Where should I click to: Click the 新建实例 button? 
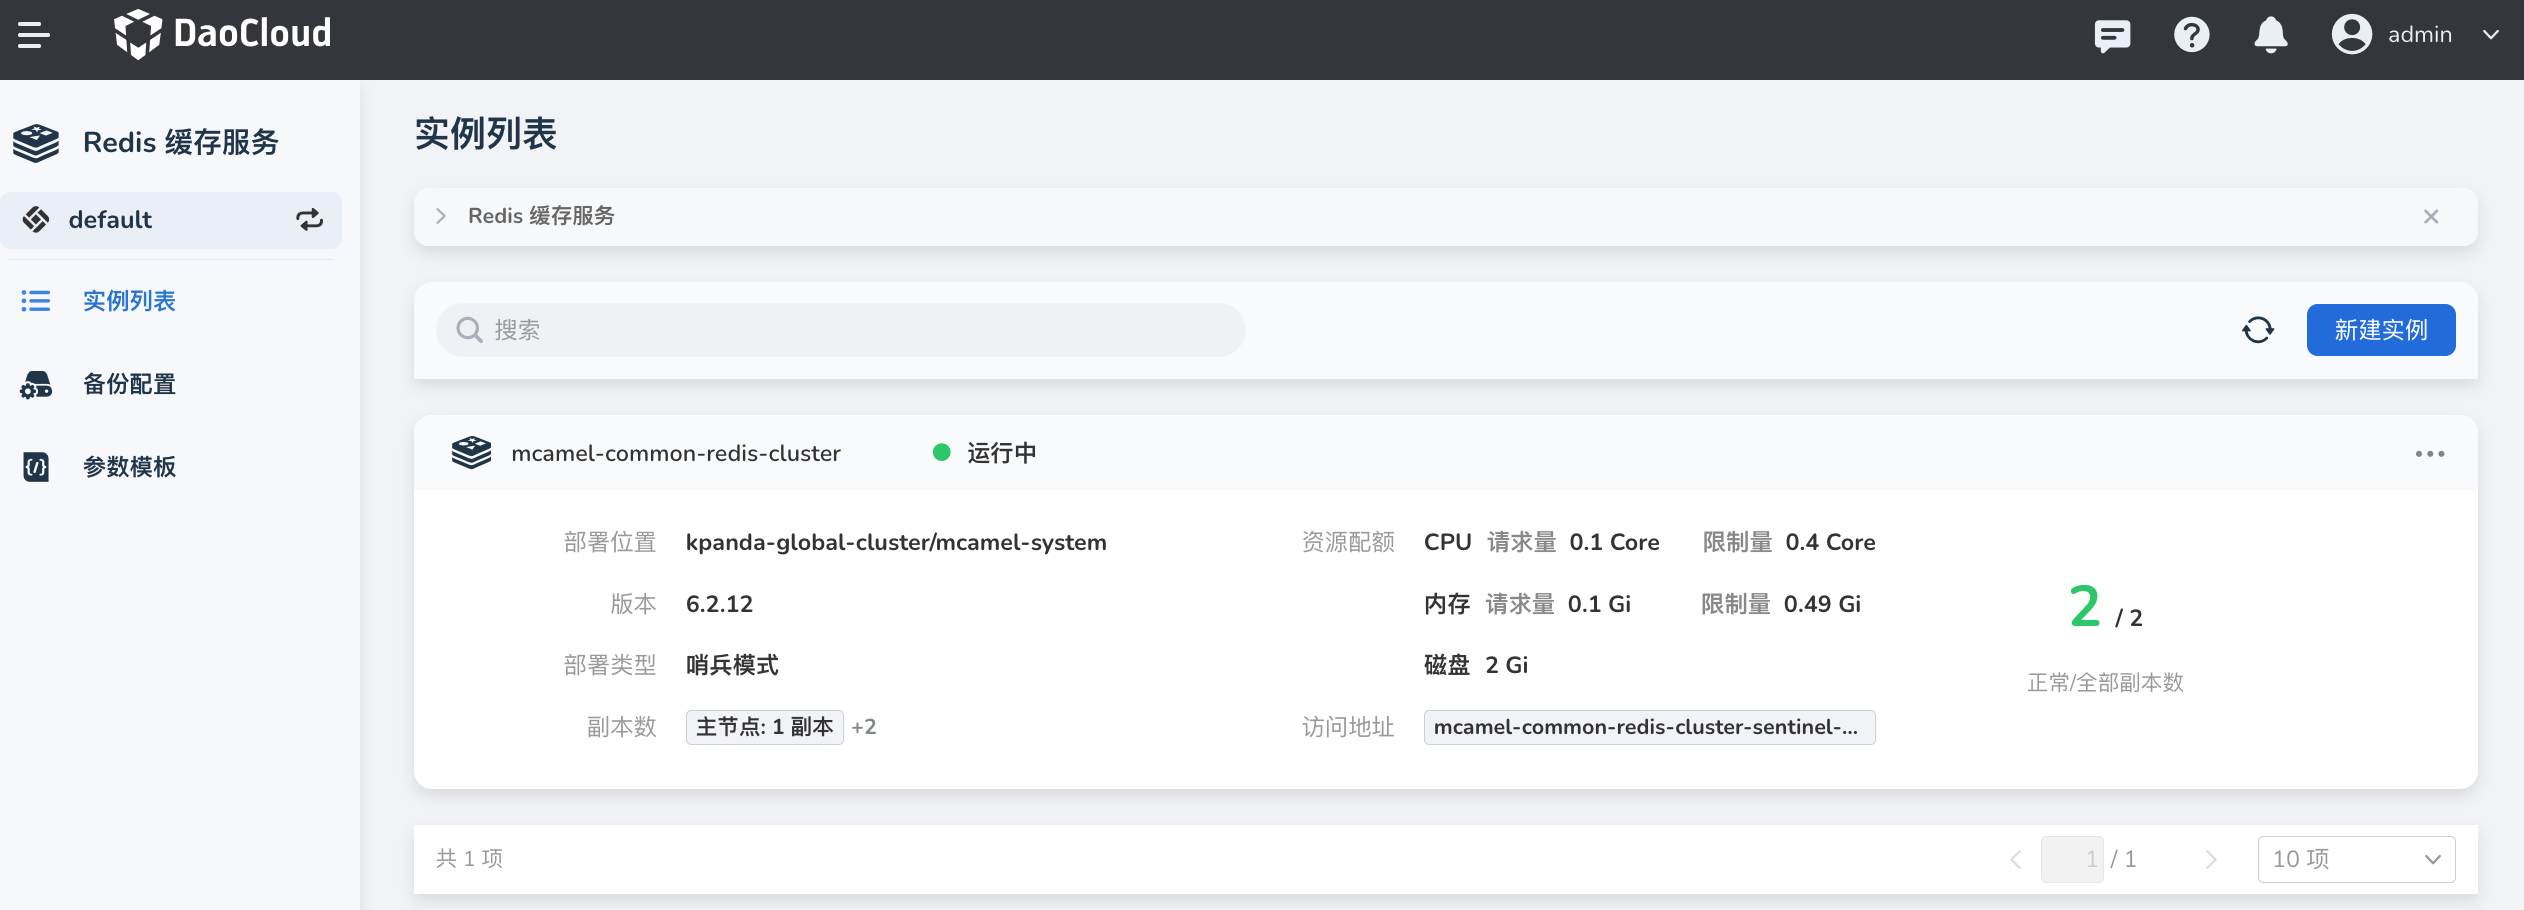[x=2380, y=330]
